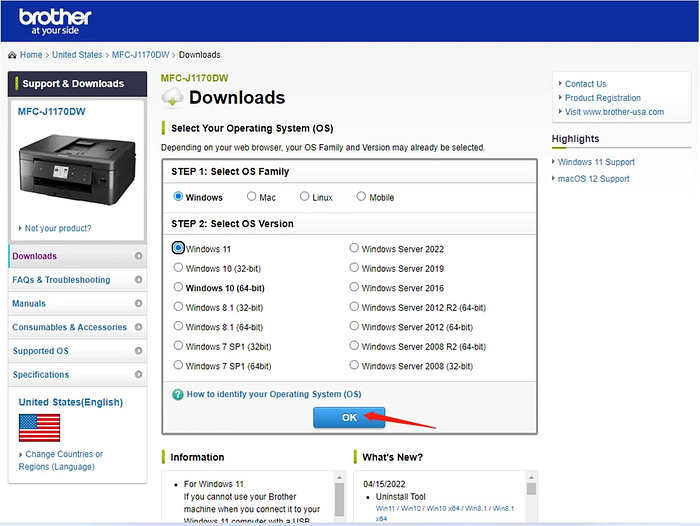Choose Windows 11 radio button
700x526 pixels.
[x=178, y=248]
